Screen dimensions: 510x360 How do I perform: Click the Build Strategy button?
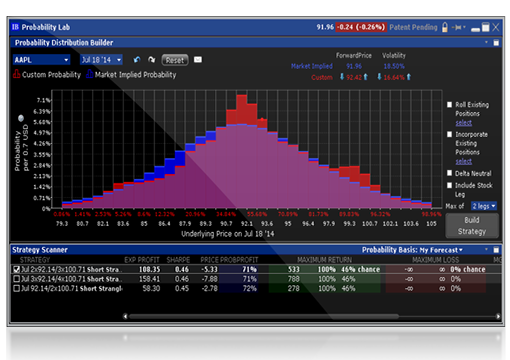[472, 226]
